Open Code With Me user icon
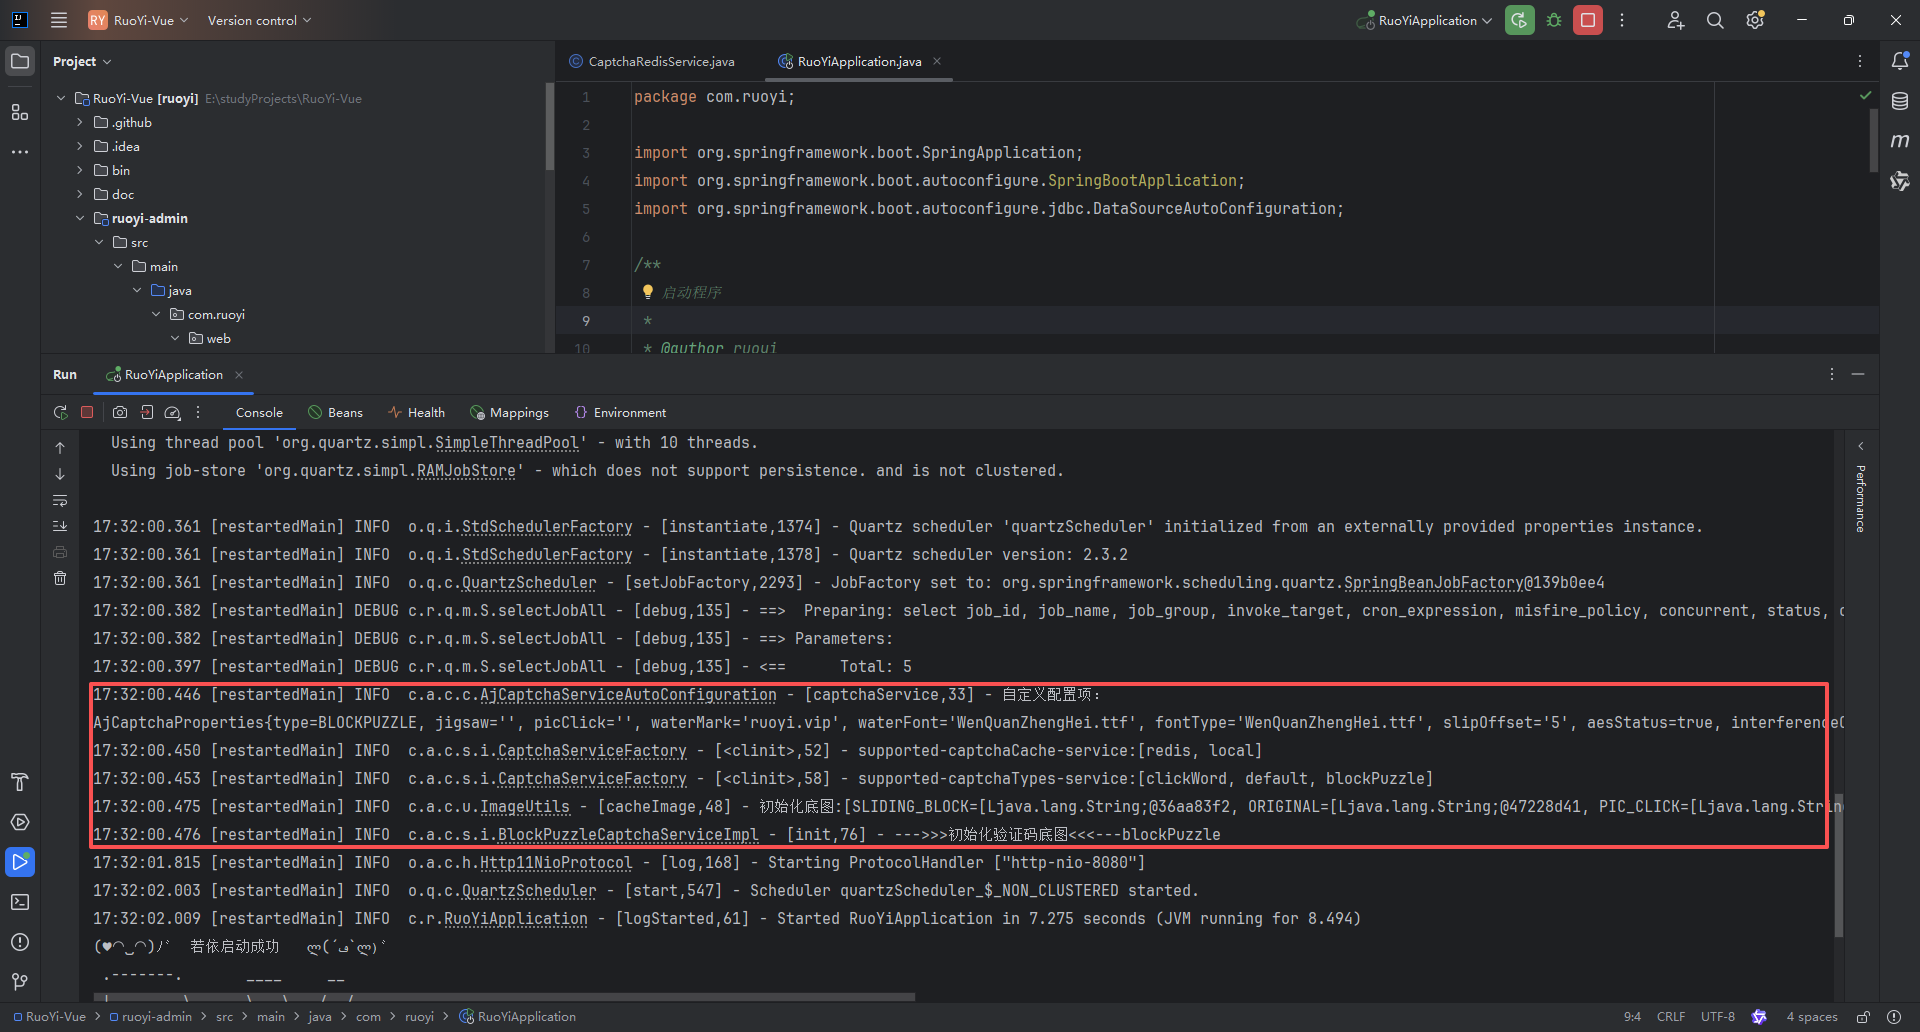 [1675, 20]
